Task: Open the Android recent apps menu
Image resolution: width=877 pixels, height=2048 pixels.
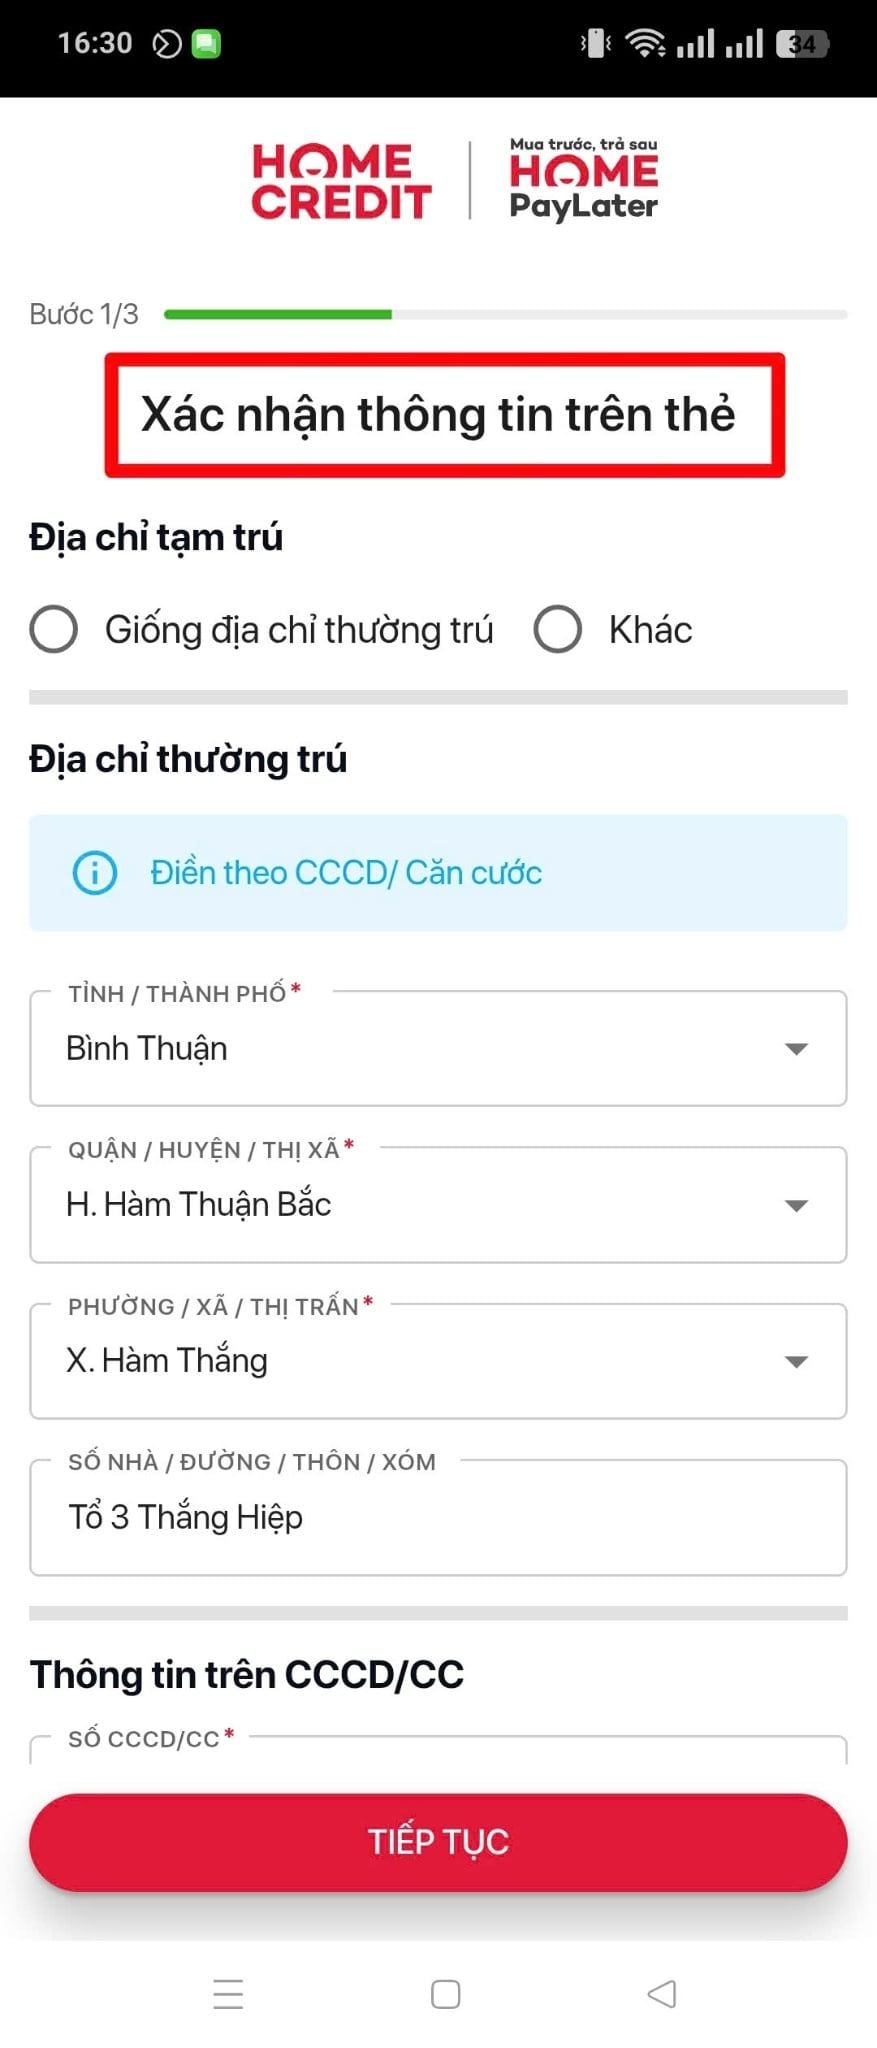Action: [x=228, y=1993]
